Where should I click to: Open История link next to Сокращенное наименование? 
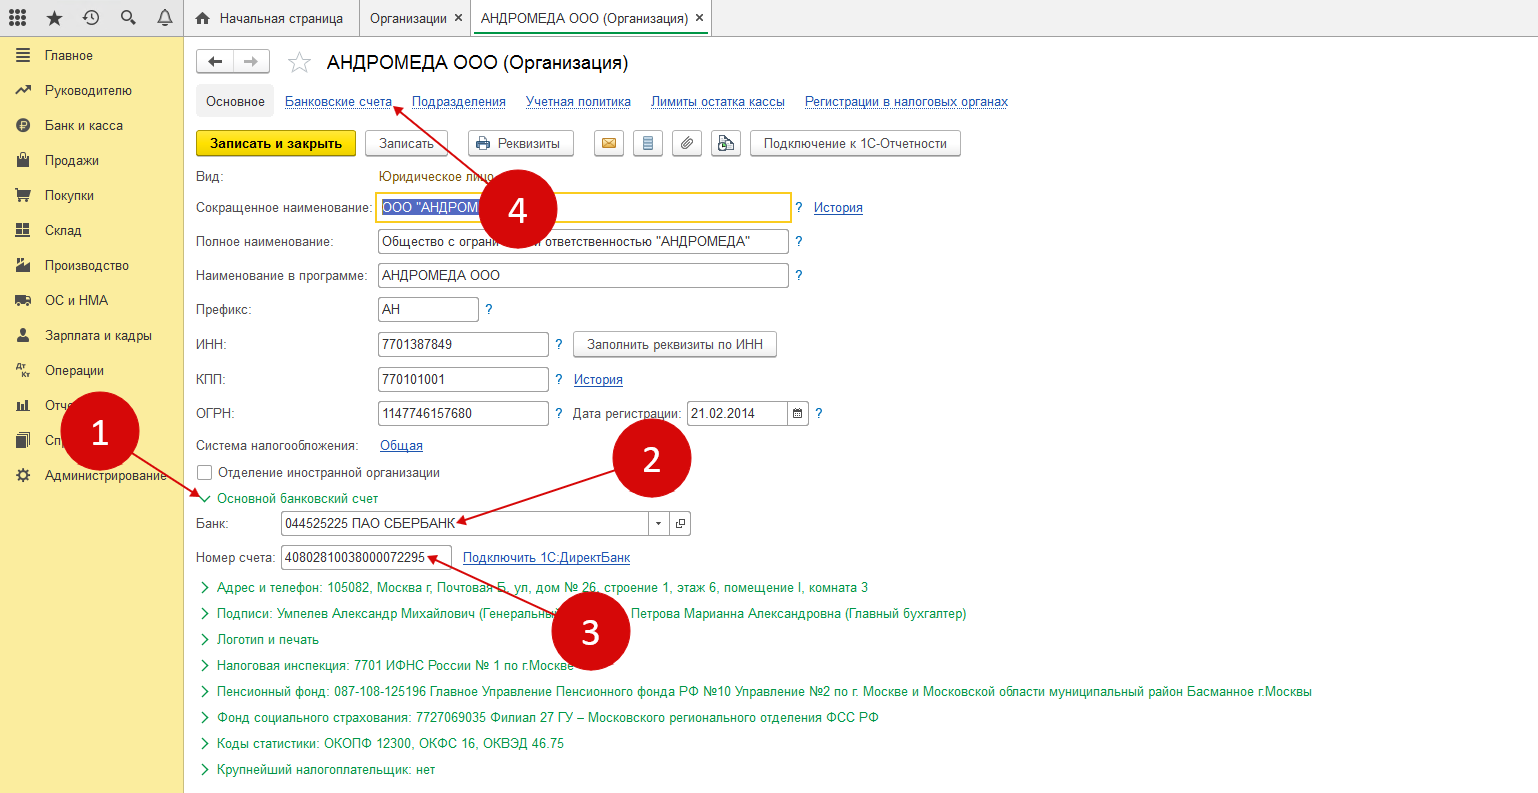coord(838,208)
